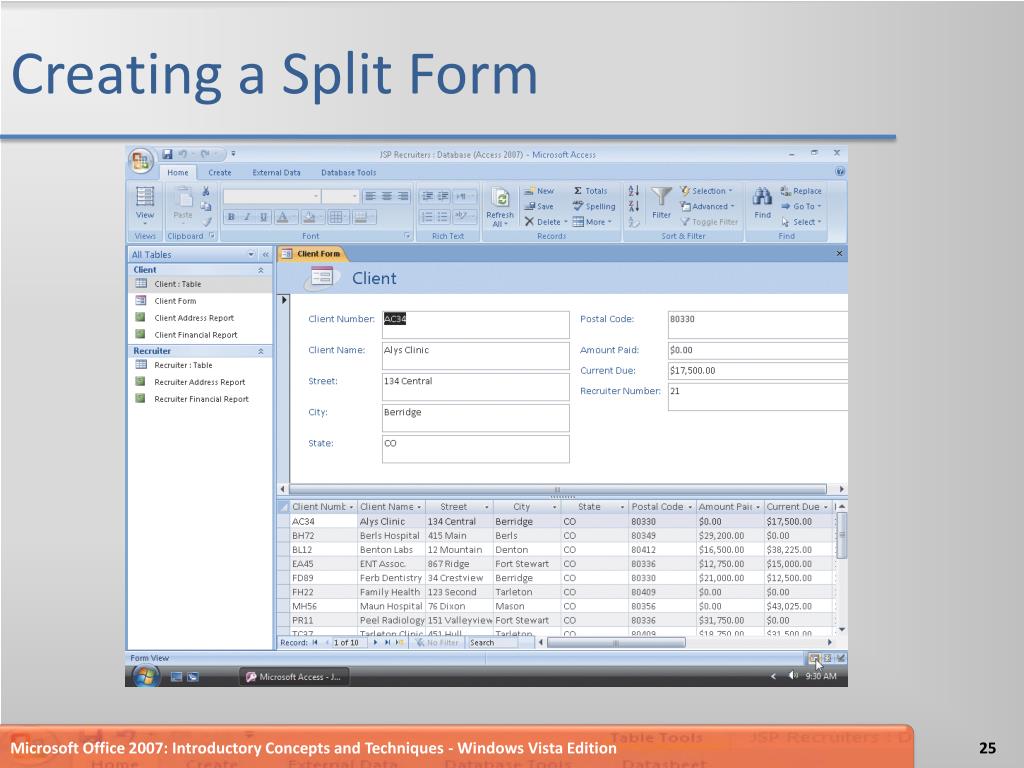
Task: Click the Search box in record navigator
Action: click(x=492, y=643)
